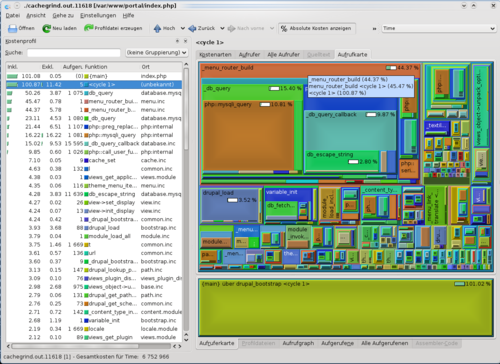Click the {main} über drupal_bootstrap caller block
Image resolution: width=500 pixels, height=364 pixels.
tap(346, 307)
